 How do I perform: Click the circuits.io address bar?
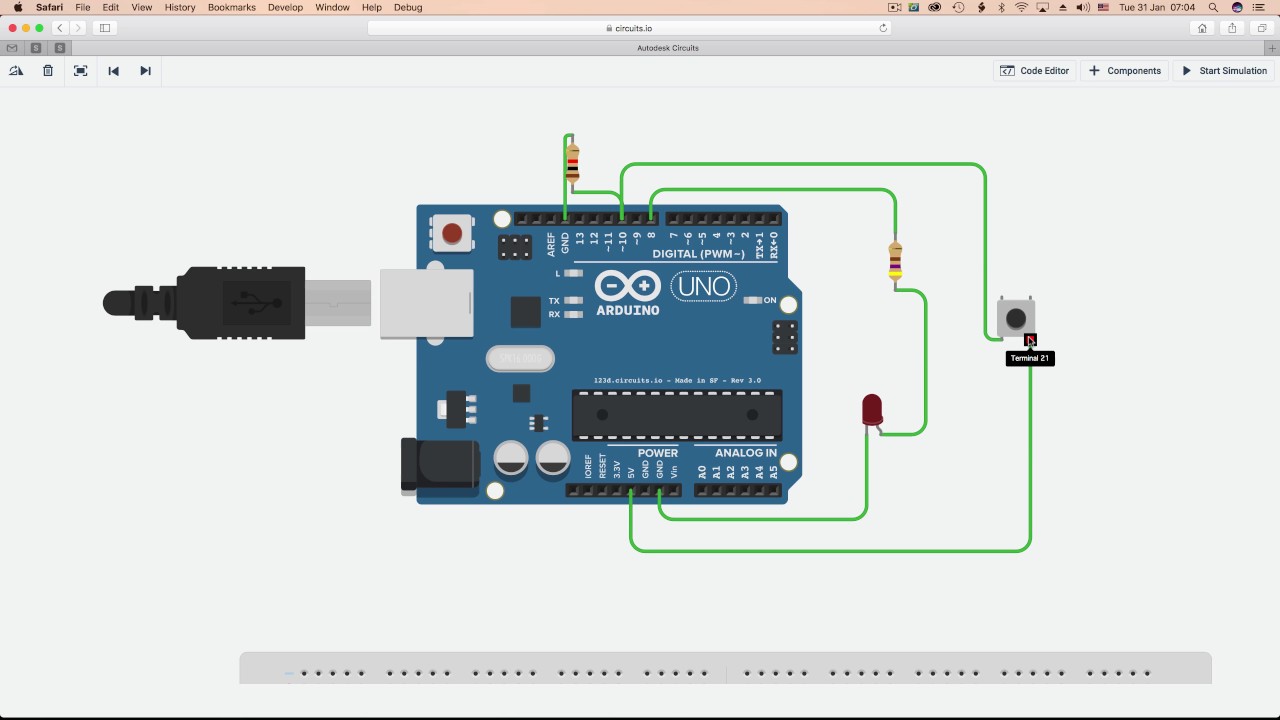pos(630,28)
